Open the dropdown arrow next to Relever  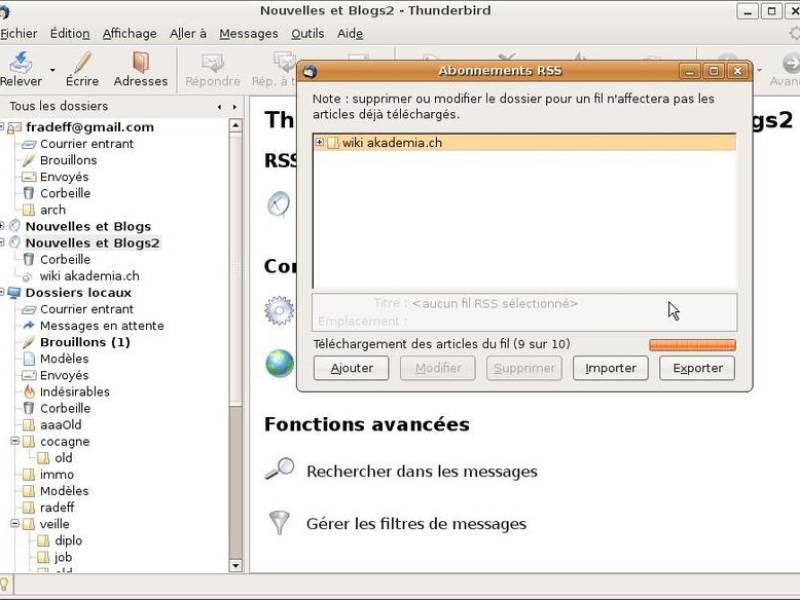[x=53, y=70]
